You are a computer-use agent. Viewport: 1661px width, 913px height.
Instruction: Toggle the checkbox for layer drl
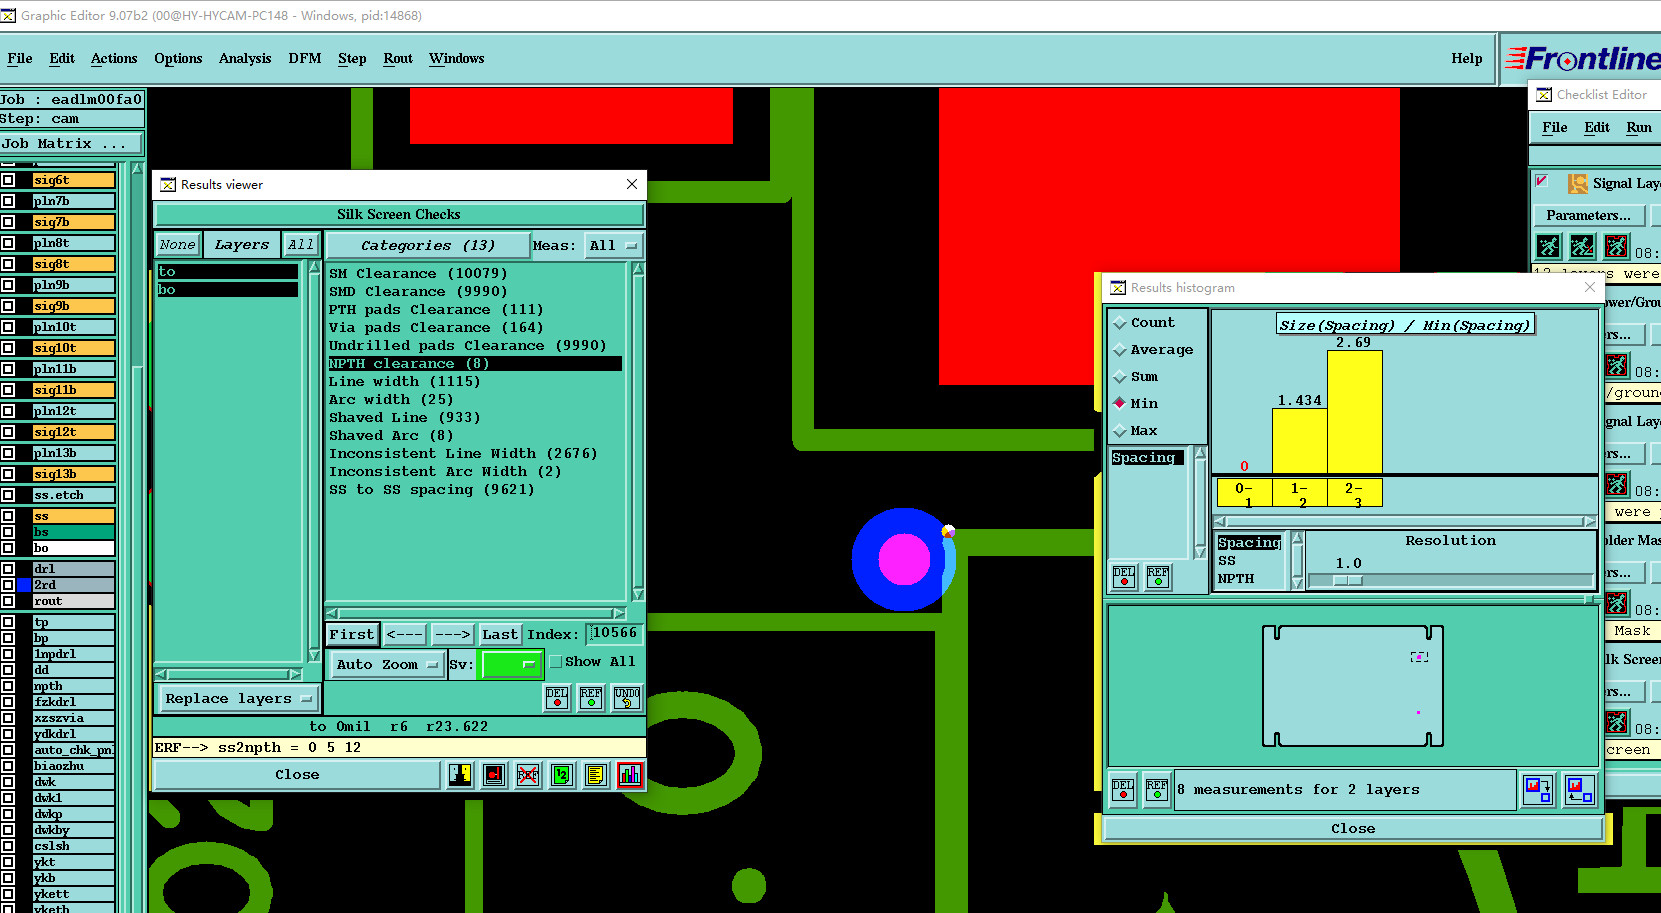8,569
